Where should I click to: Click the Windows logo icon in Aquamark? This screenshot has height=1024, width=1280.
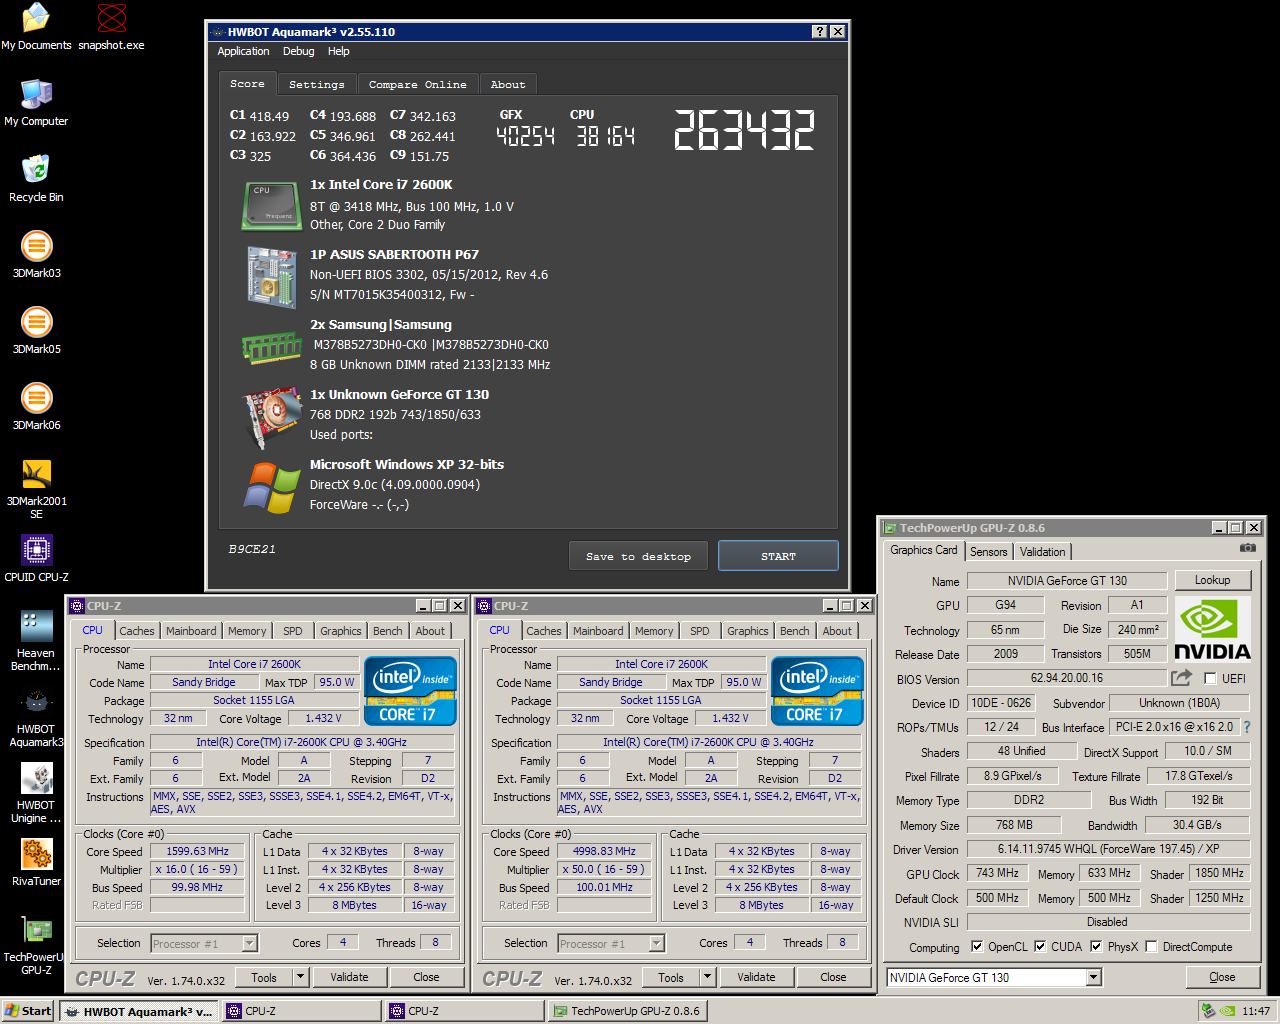coord(272,487)
